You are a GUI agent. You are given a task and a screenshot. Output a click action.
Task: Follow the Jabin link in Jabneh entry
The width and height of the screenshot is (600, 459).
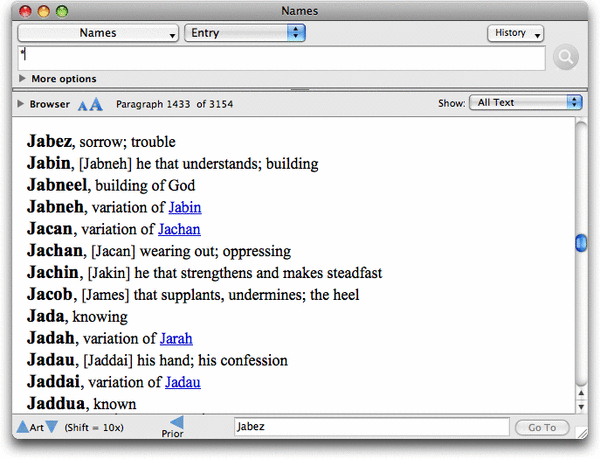pyautogui.click(x=185, y=207)
